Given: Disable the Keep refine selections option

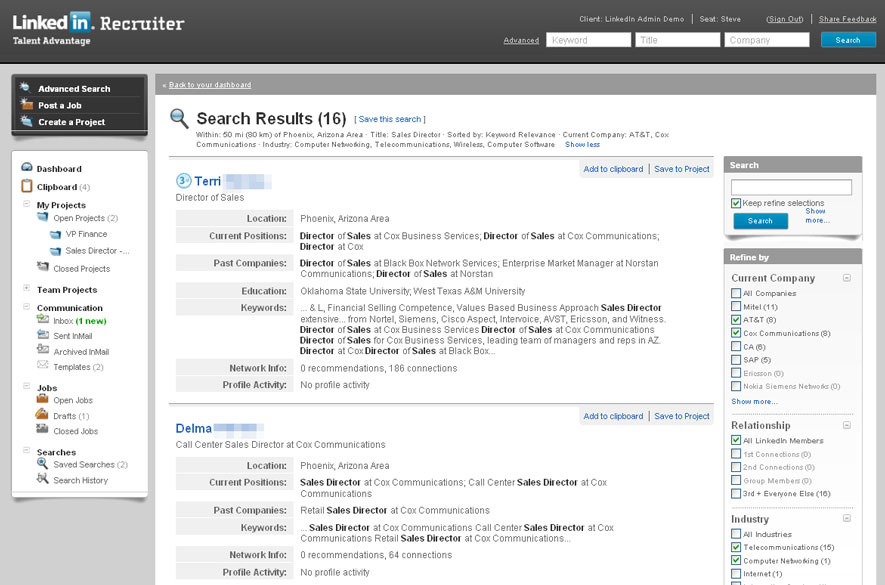Looking at the screenshot, I should pos(737,203).
